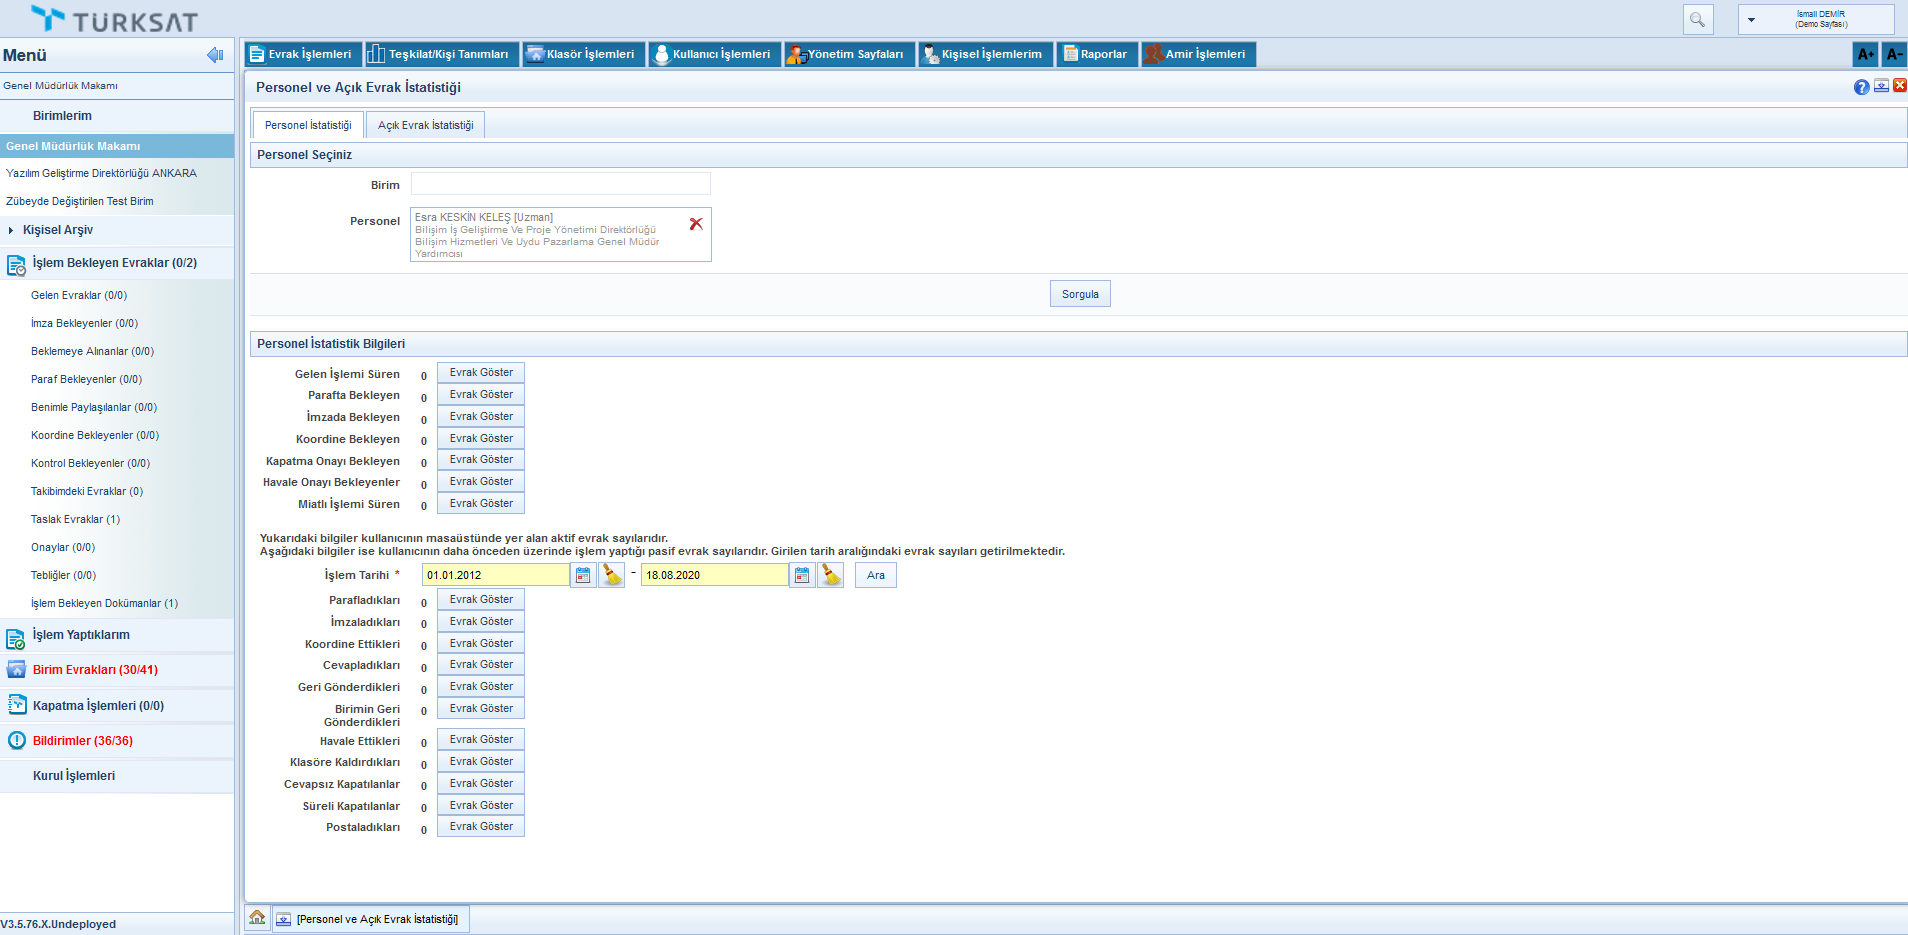The image size is (1908, 935).
Task: Collapse the Menü sidebar with arrow icon
Action: pyautogui.click(x=214, y=55)
